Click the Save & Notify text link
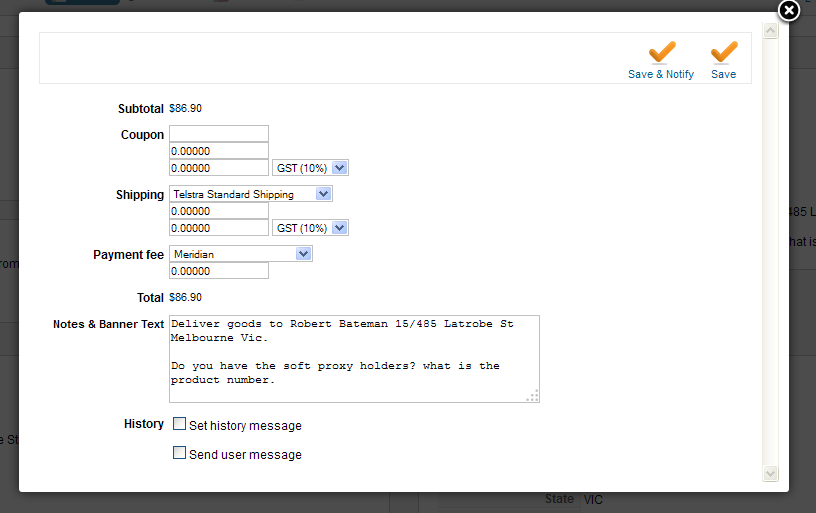This screenshot has height=513, width=816. point(661,75)
